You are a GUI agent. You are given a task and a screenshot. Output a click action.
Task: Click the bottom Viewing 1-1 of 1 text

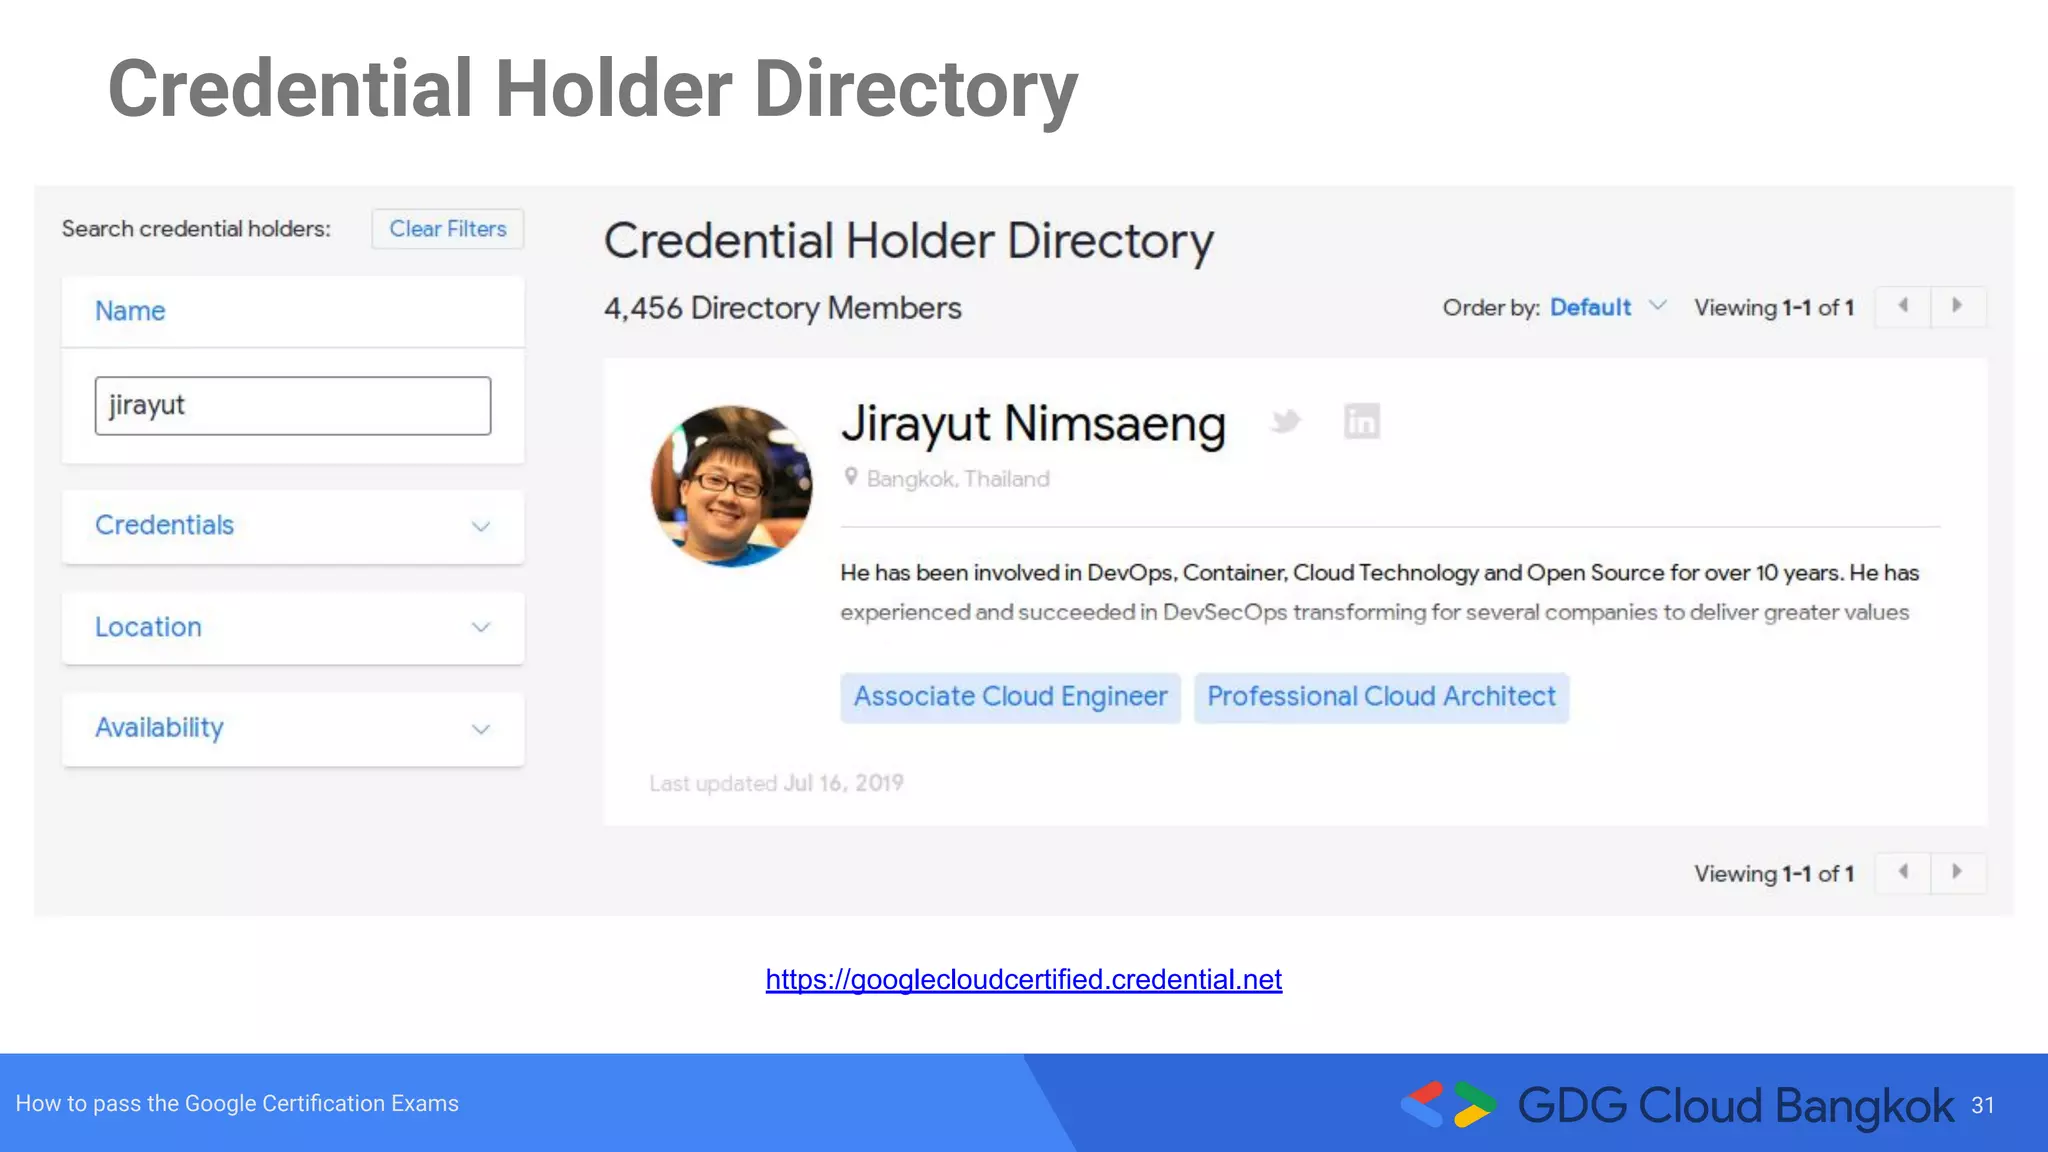1774,873
